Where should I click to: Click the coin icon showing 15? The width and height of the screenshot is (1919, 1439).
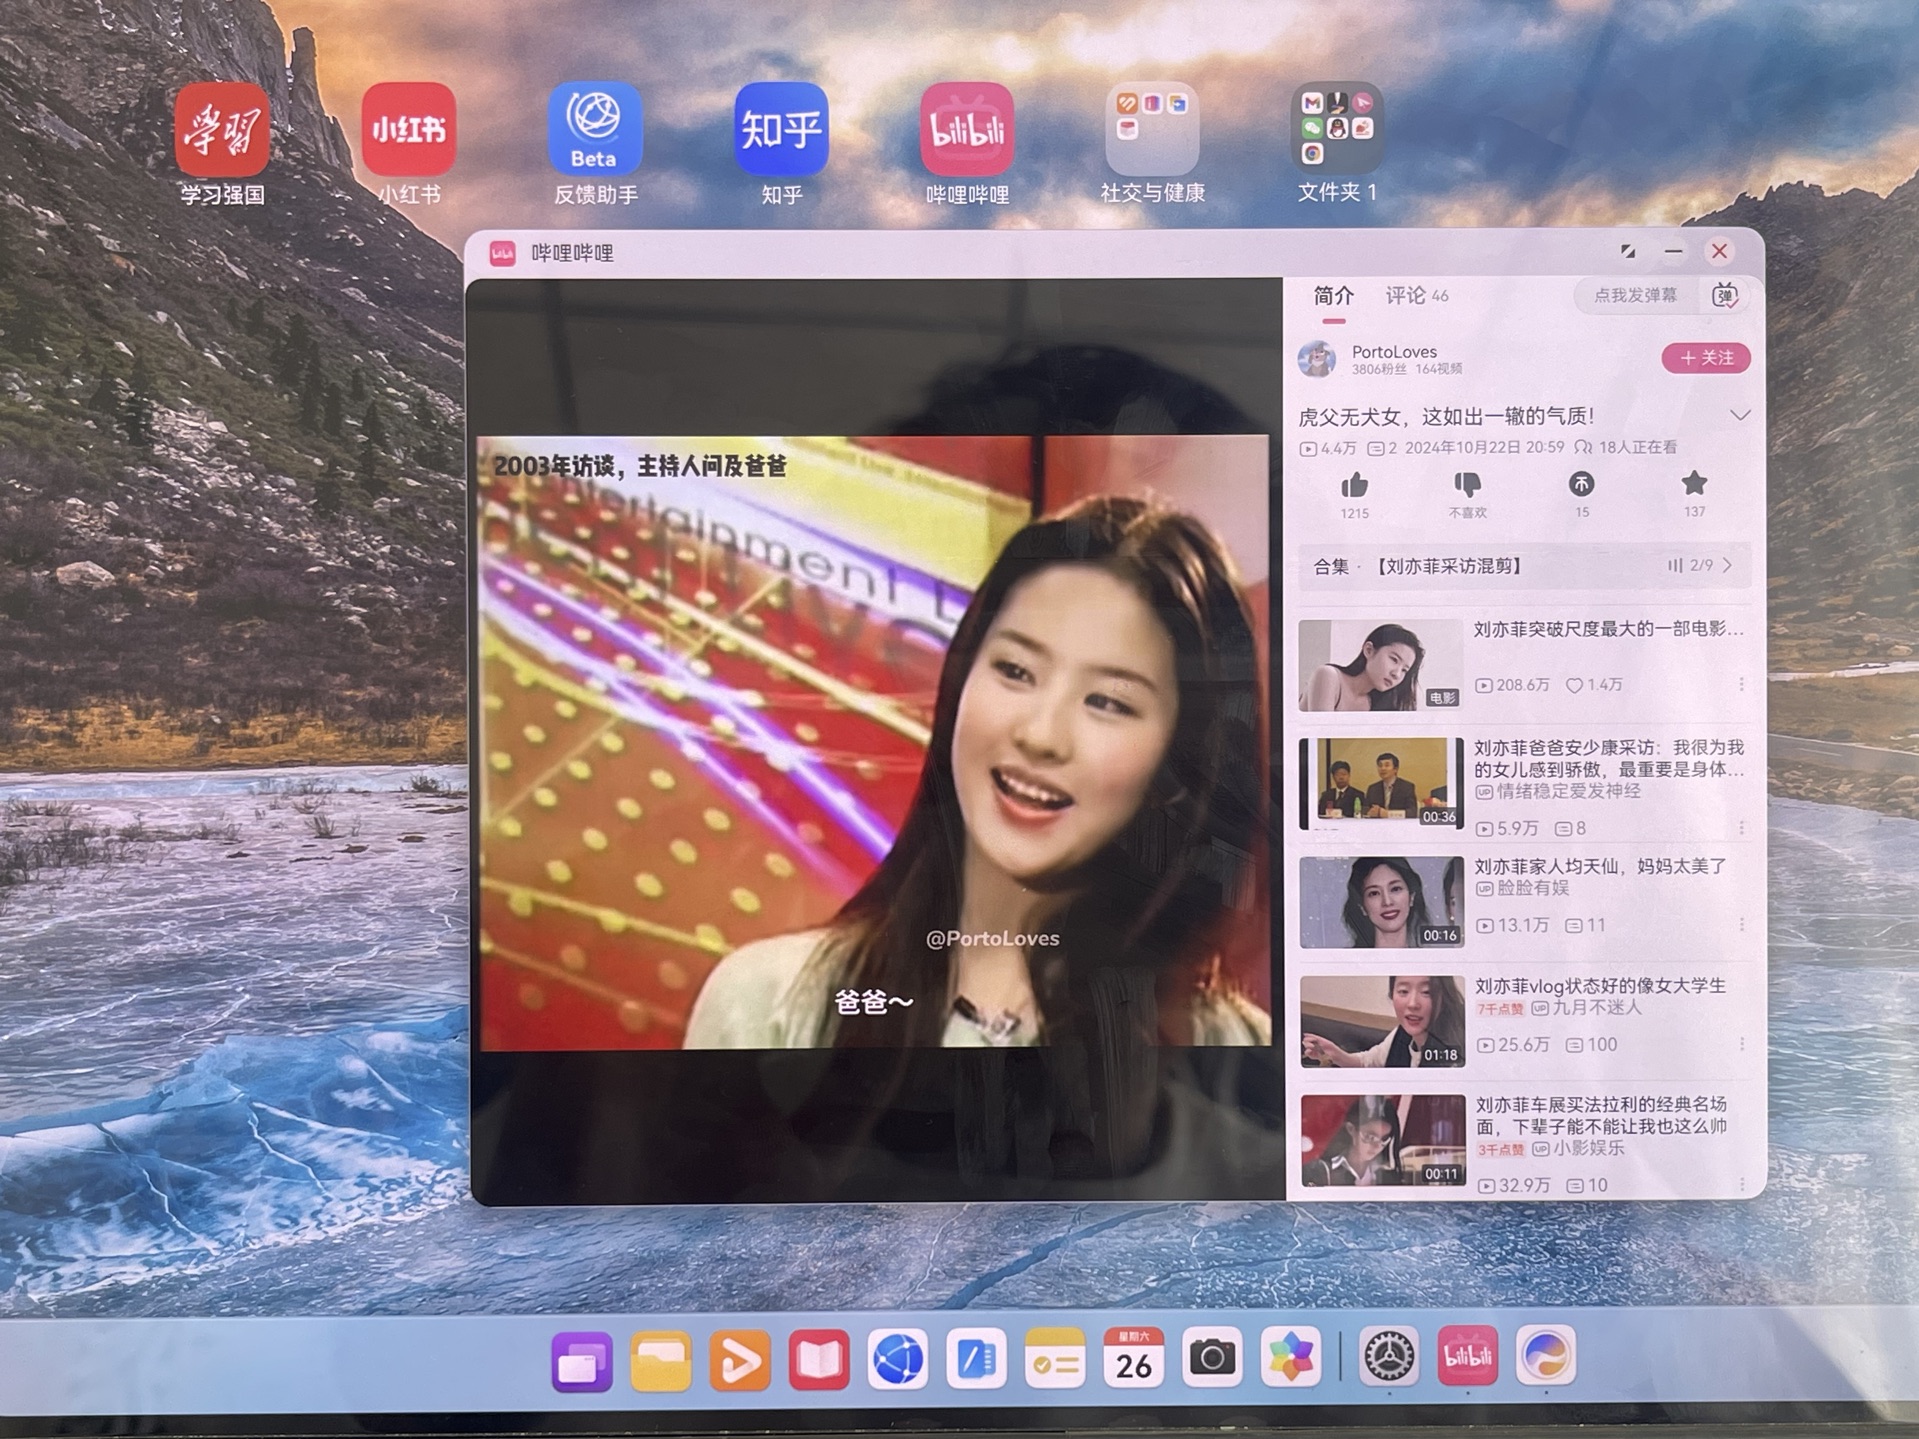(x=1581, y=484)
